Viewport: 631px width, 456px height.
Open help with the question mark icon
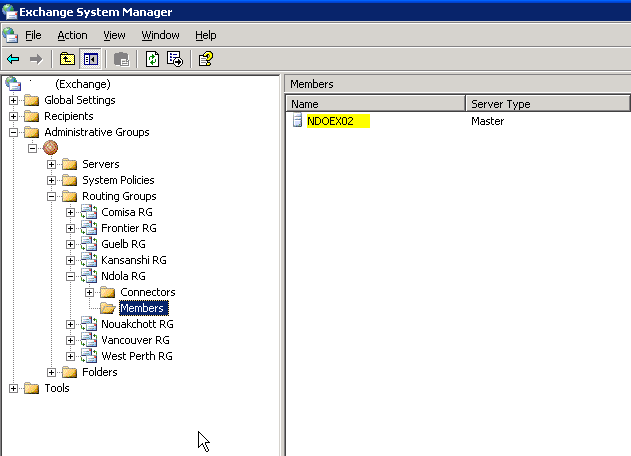click(206, 60)
